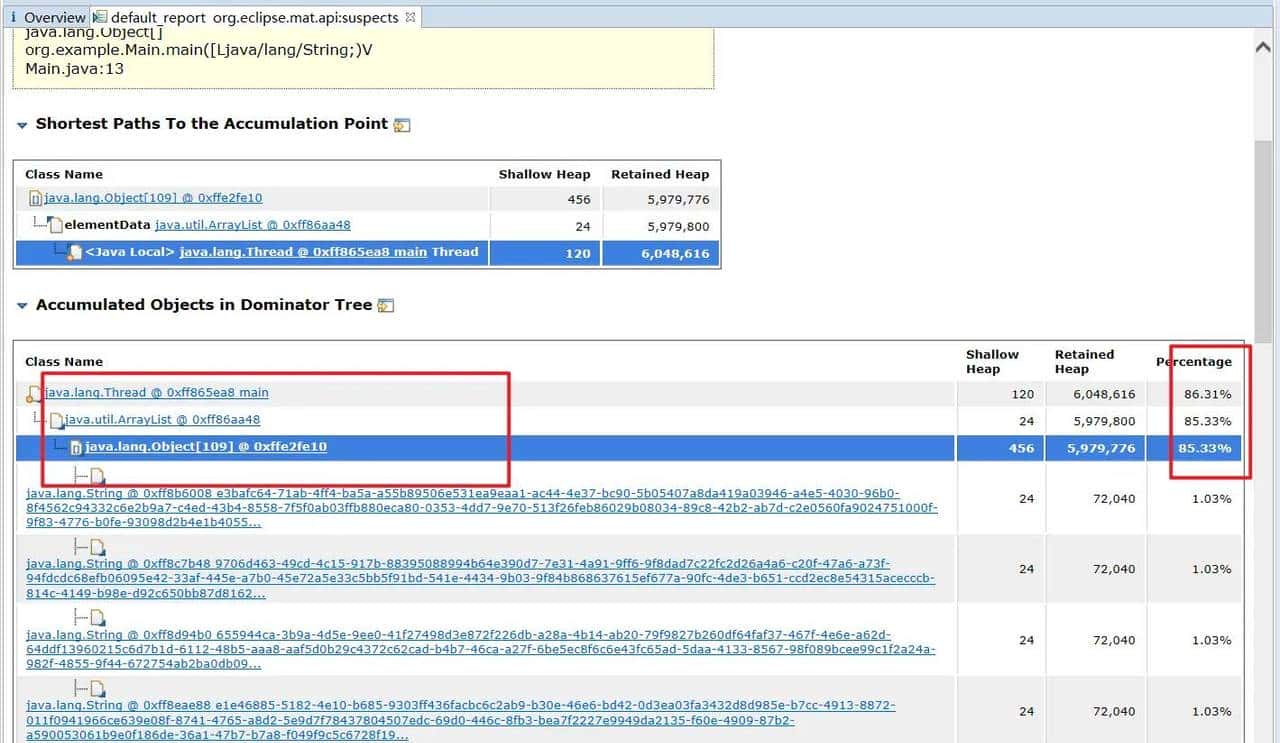1280x743 pixels.
Task: Click the thread icon before java.lang.Thread in Dominator Tree
Action: pyautogui.click(x=34, y=394)
